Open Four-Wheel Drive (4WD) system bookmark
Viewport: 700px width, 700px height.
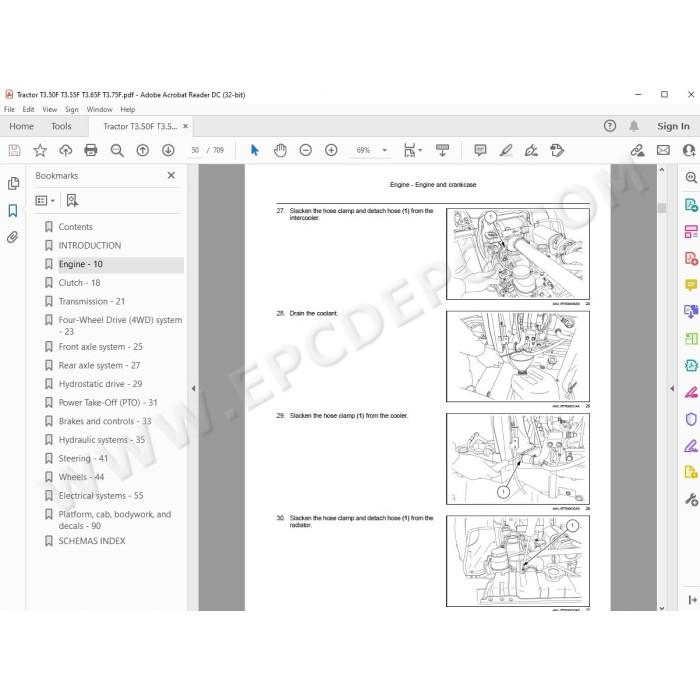[x=120, y=325]
